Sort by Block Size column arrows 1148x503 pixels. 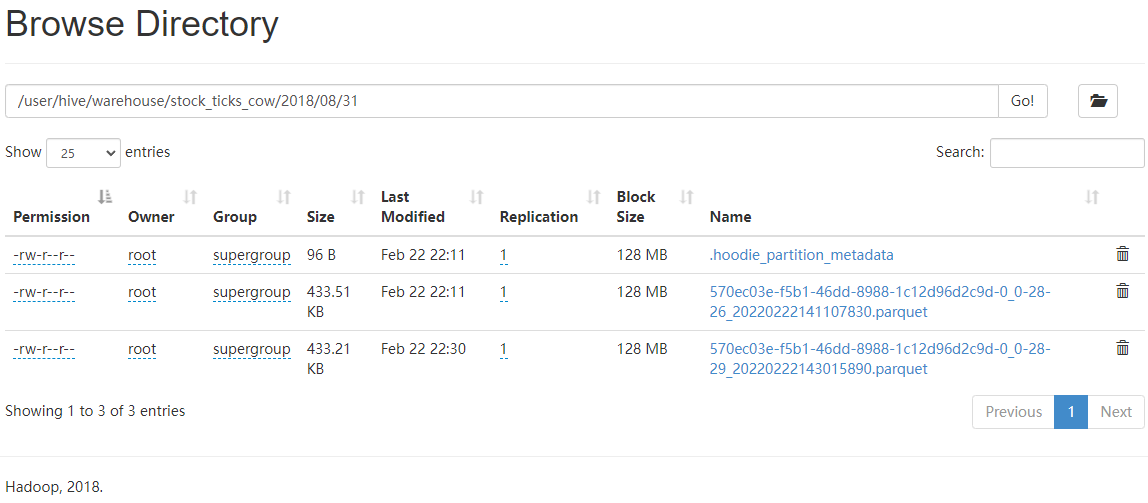687,196
